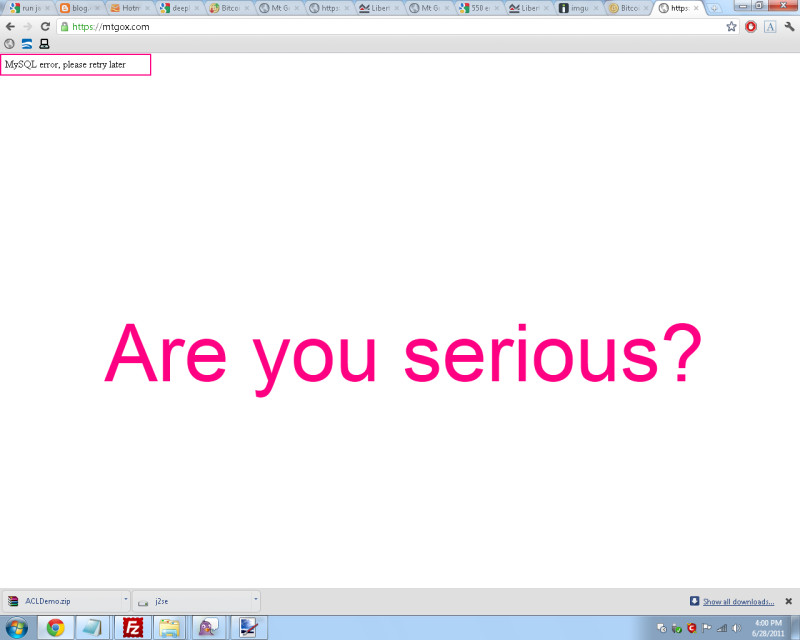The height and width of the screenshot is (640, 800).
Task: Expand the j2se download options arrow
Action: (x=256, y=601)
